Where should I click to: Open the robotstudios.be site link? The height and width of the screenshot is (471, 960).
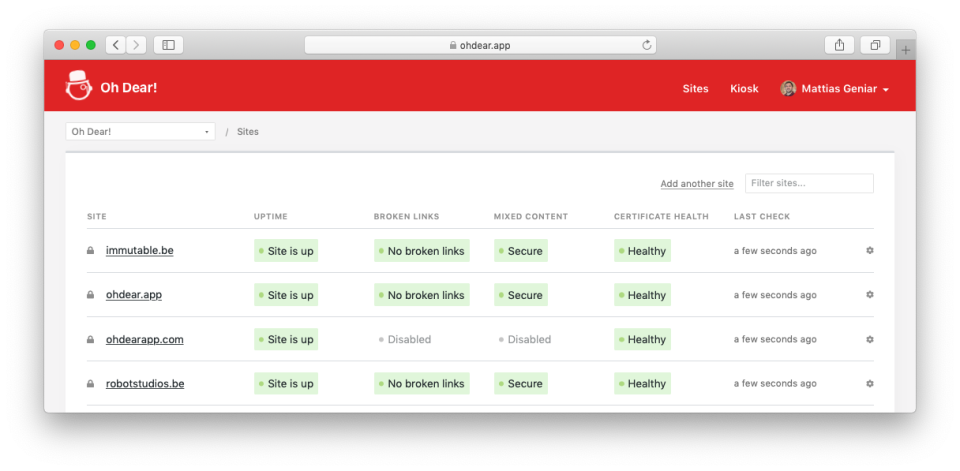click(x=145, y=383)
